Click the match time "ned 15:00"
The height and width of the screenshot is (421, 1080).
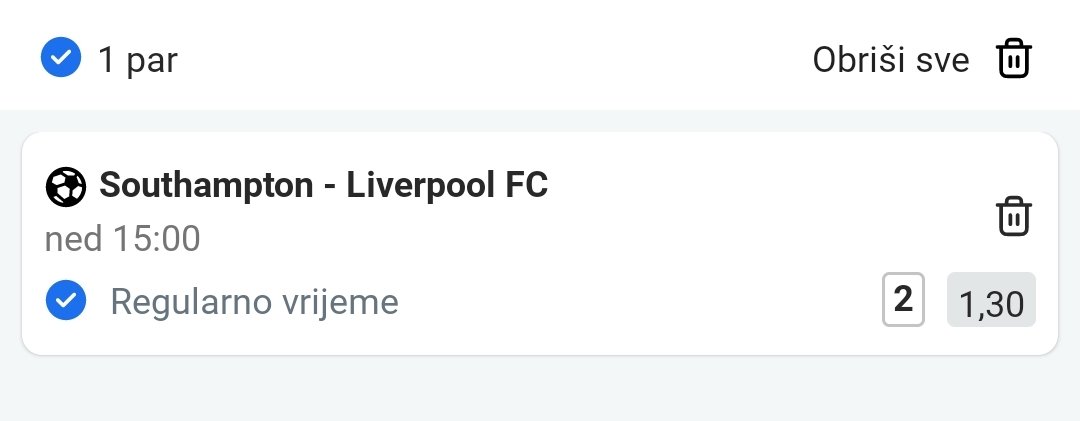tap(122, 239)
